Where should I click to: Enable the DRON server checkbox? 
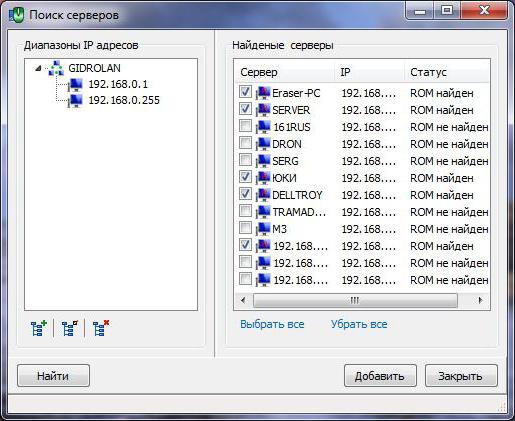click(x=245, y=142)
